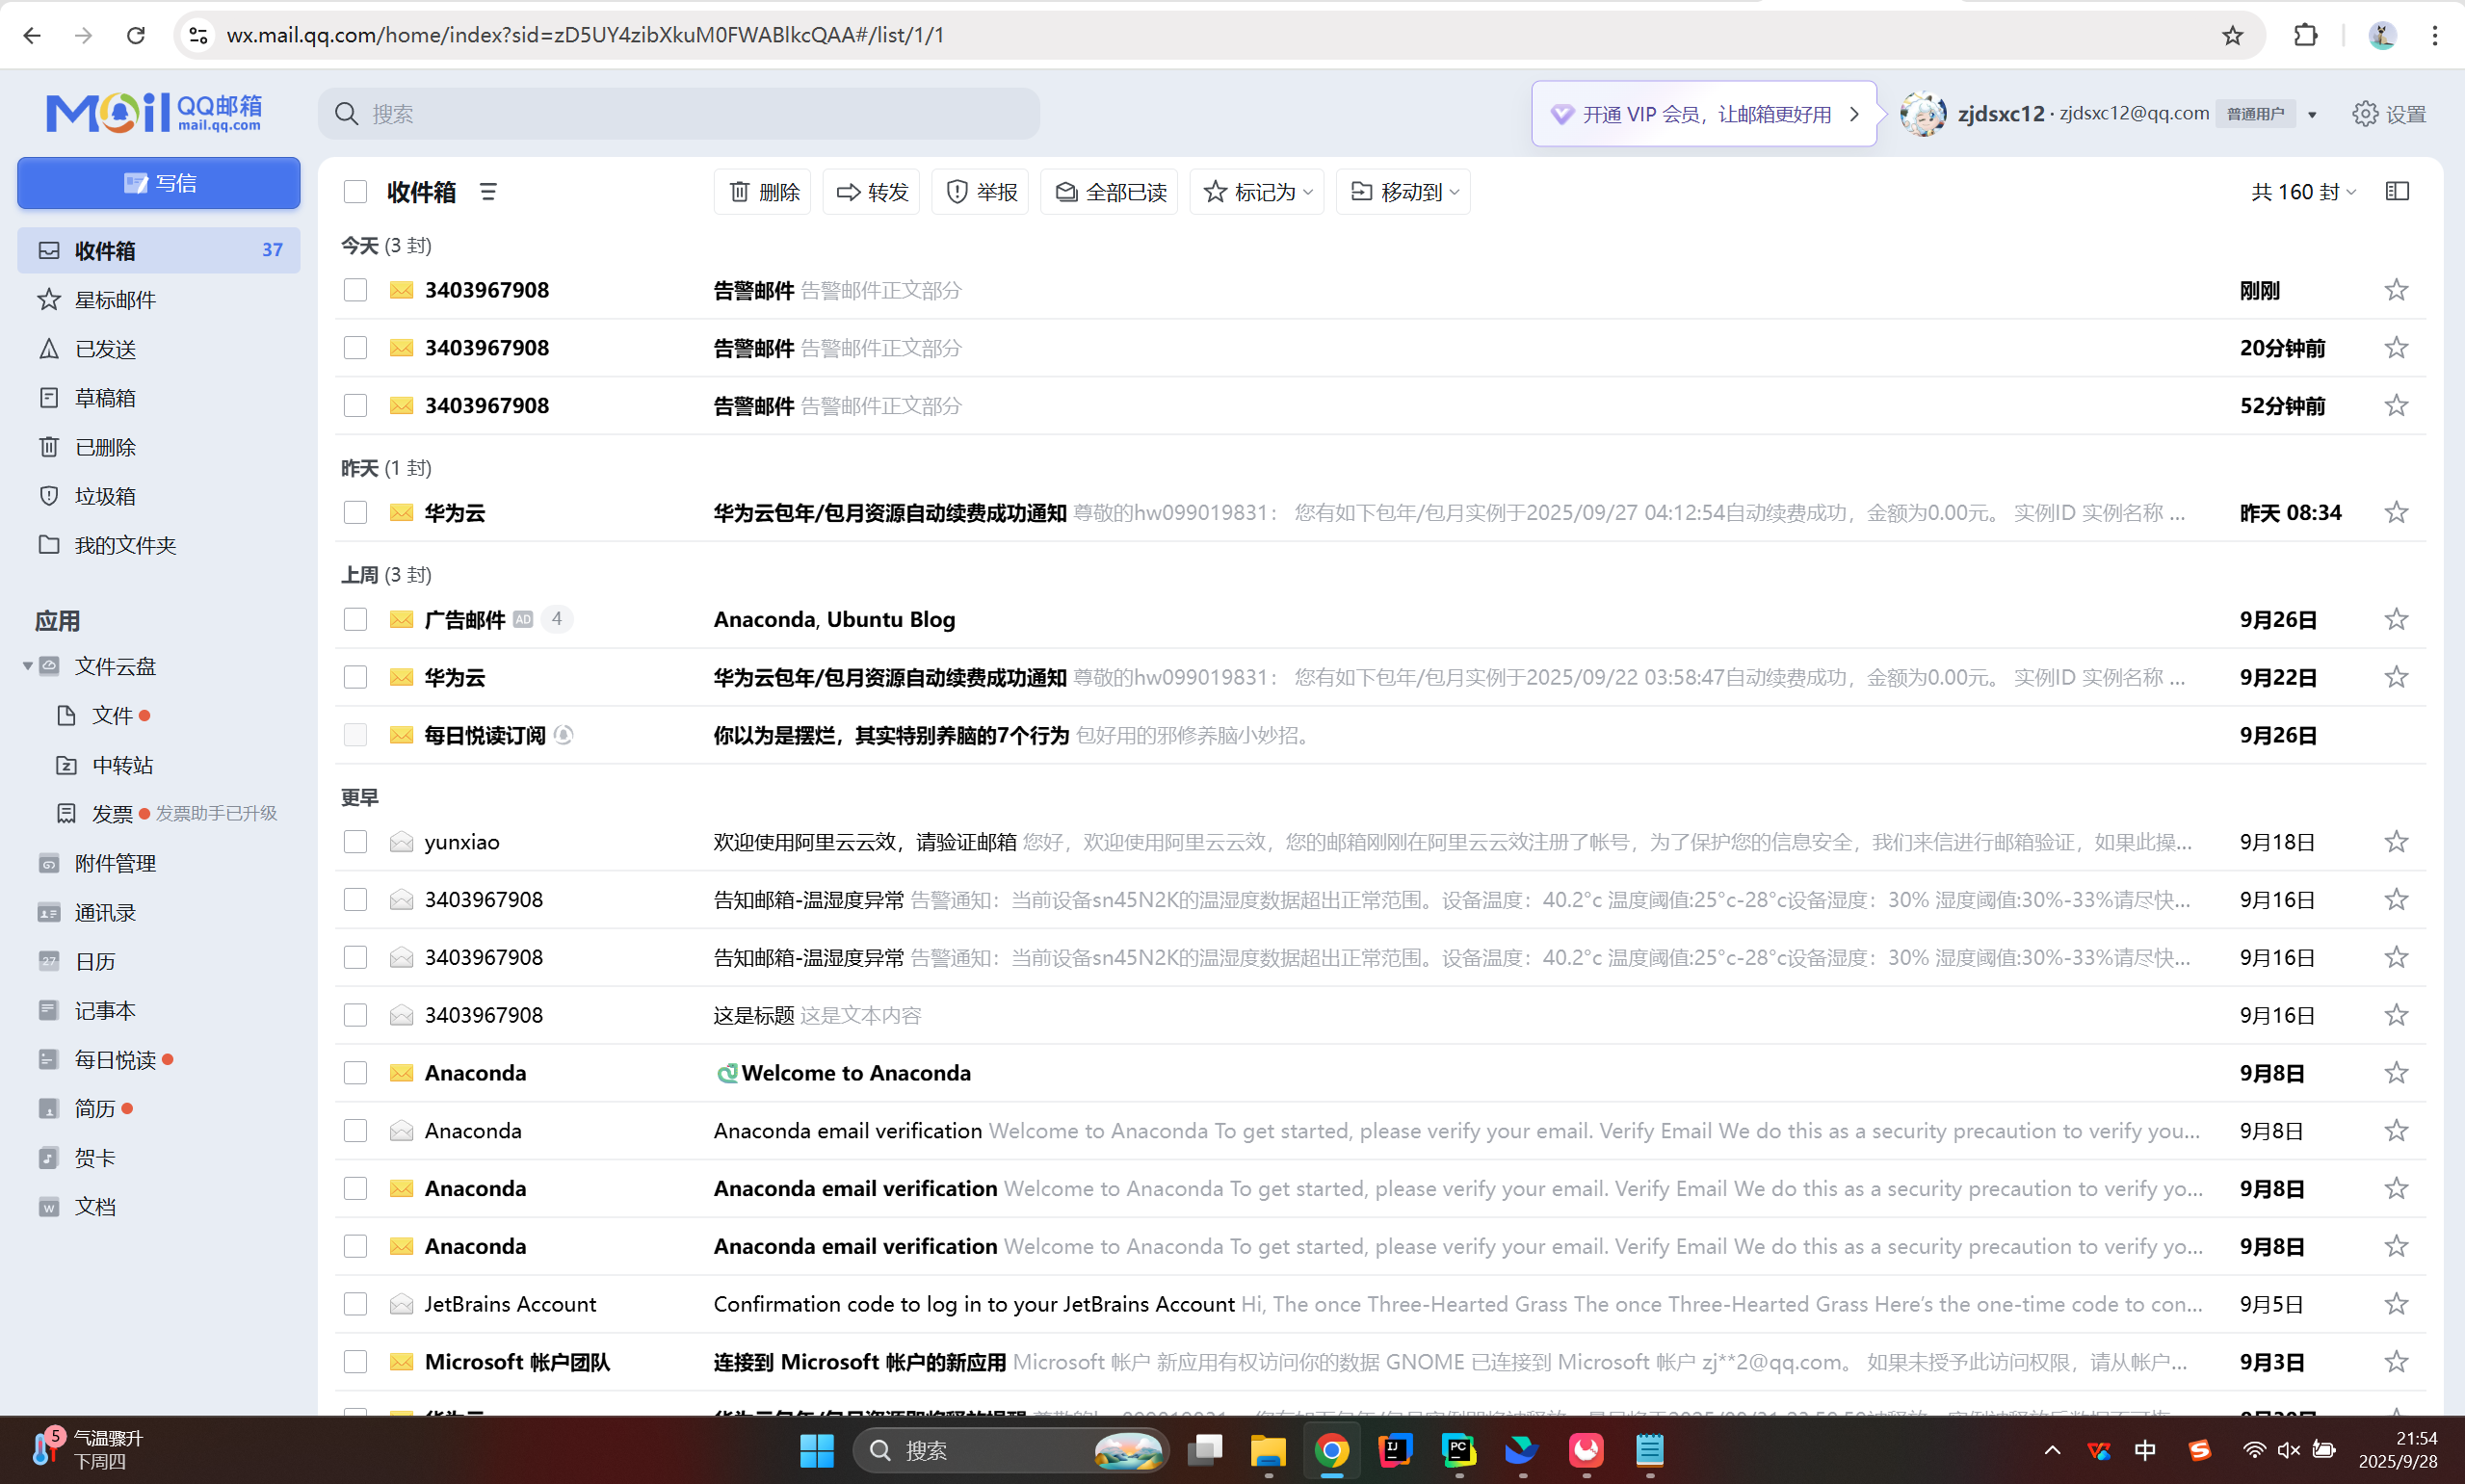The width and height of the screenshot is (2465, 1484).
Task: Focus the 搜索 mail search field
Action: click(x=679, y=114)
